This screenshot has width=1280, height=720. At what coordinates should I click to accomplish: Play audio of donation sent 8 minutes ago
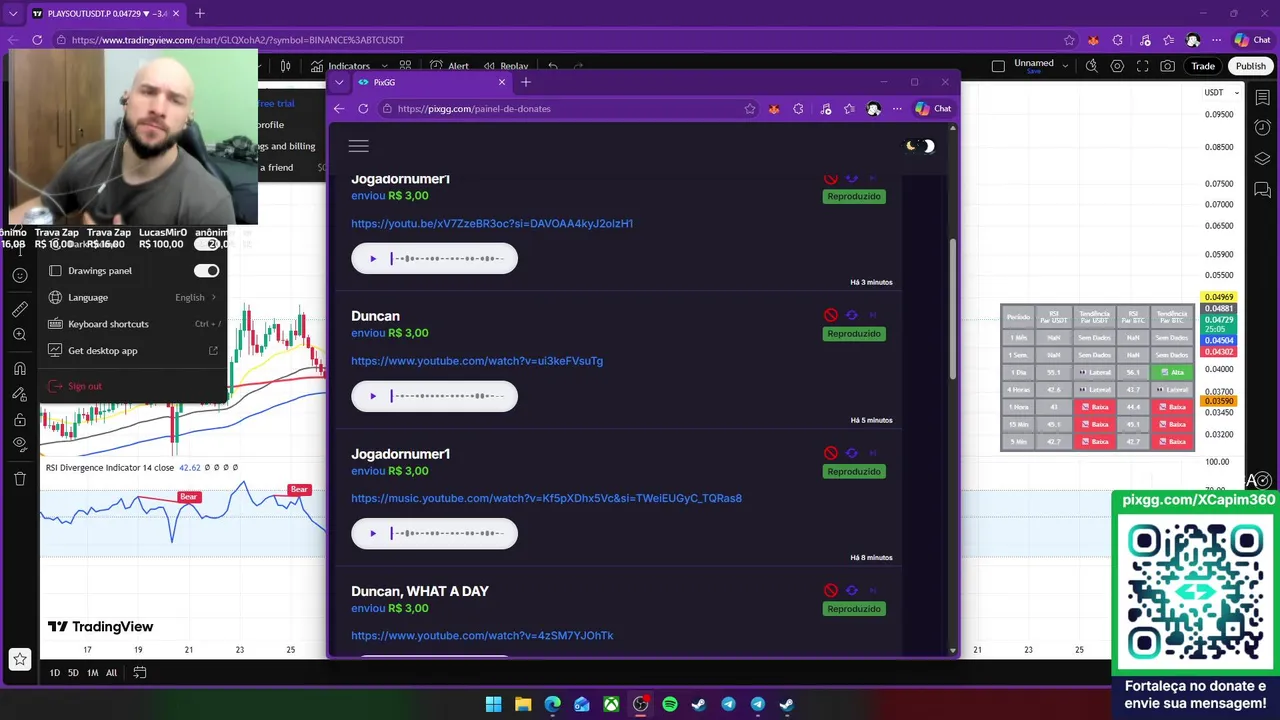373,533
